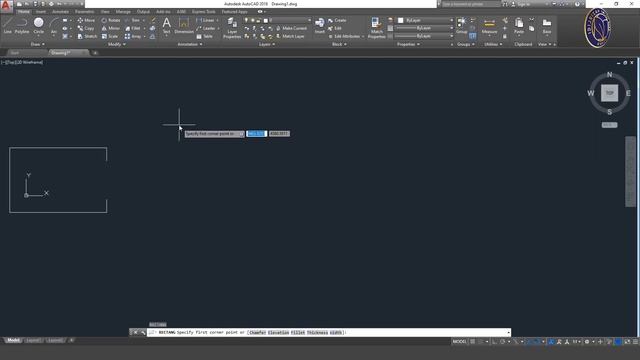Screen dimensions: 640x360
Task: Open the AutoCAD application menu
Action: [6, 6]
